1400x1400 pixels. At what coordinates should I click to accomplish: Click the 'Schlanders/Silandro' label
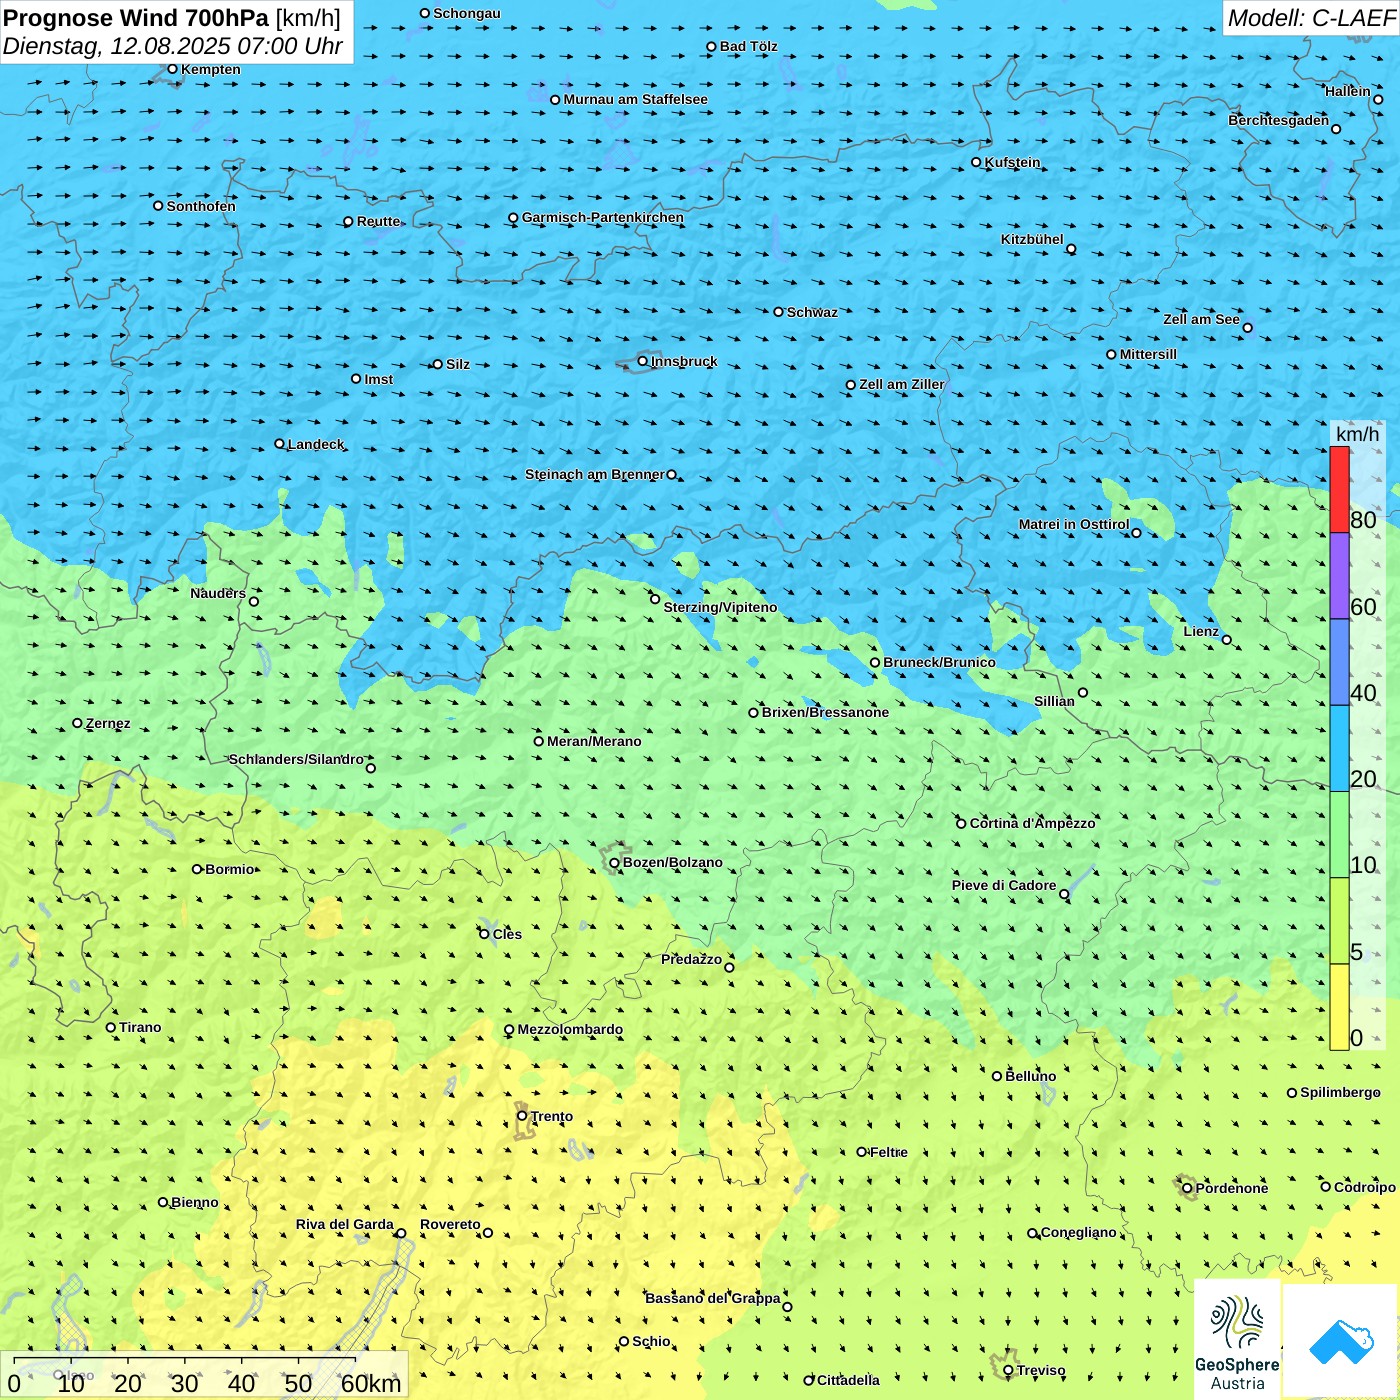[x=296, y=759]
